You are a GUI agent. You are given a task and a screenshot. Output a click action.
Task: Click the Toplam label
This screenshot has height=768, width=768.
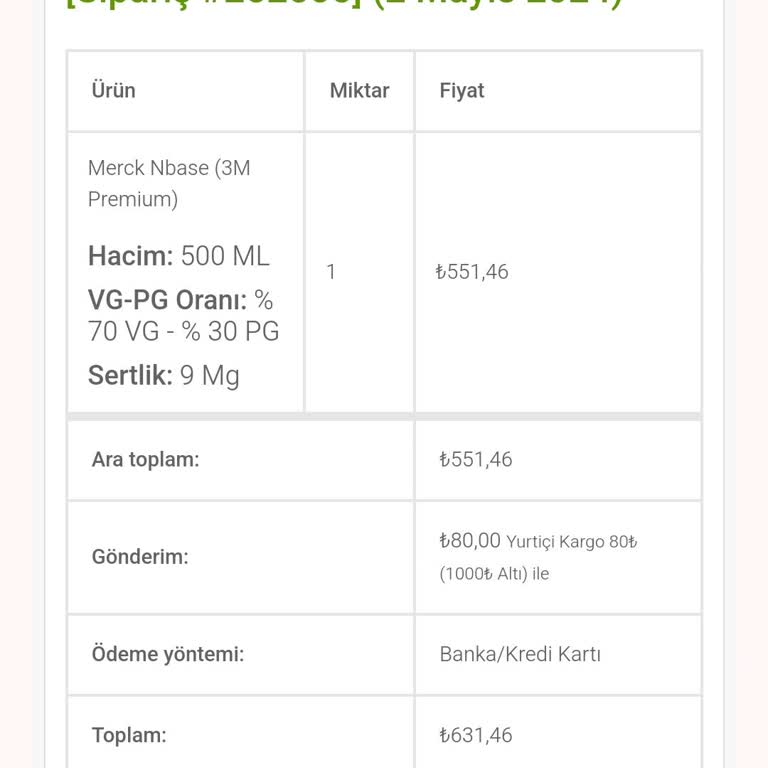click(x=129, y=735)
